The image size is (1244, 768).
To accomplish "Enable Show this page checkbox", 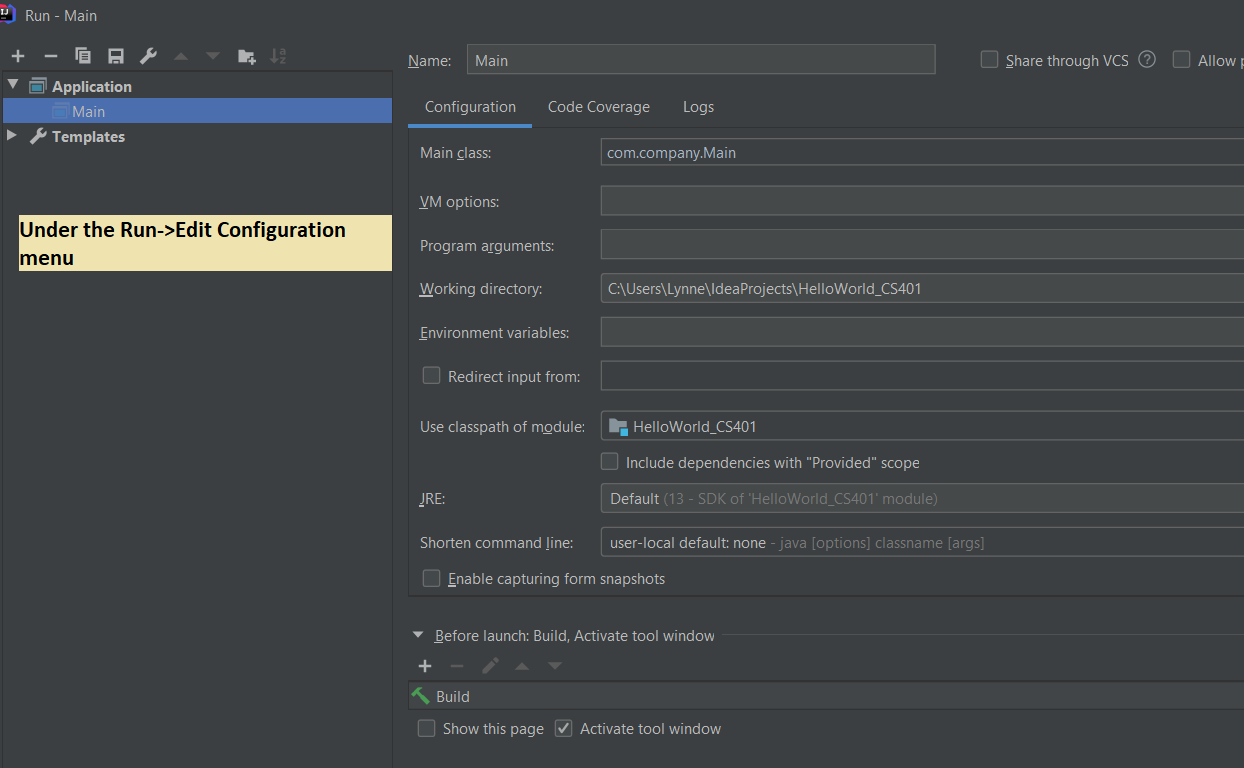I will pos(427,728).
